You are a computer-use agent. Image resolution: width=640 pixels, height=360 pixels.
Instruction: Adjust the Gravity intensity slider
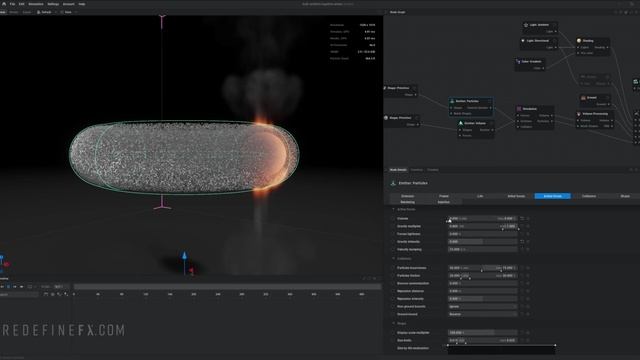pos(482,242)
